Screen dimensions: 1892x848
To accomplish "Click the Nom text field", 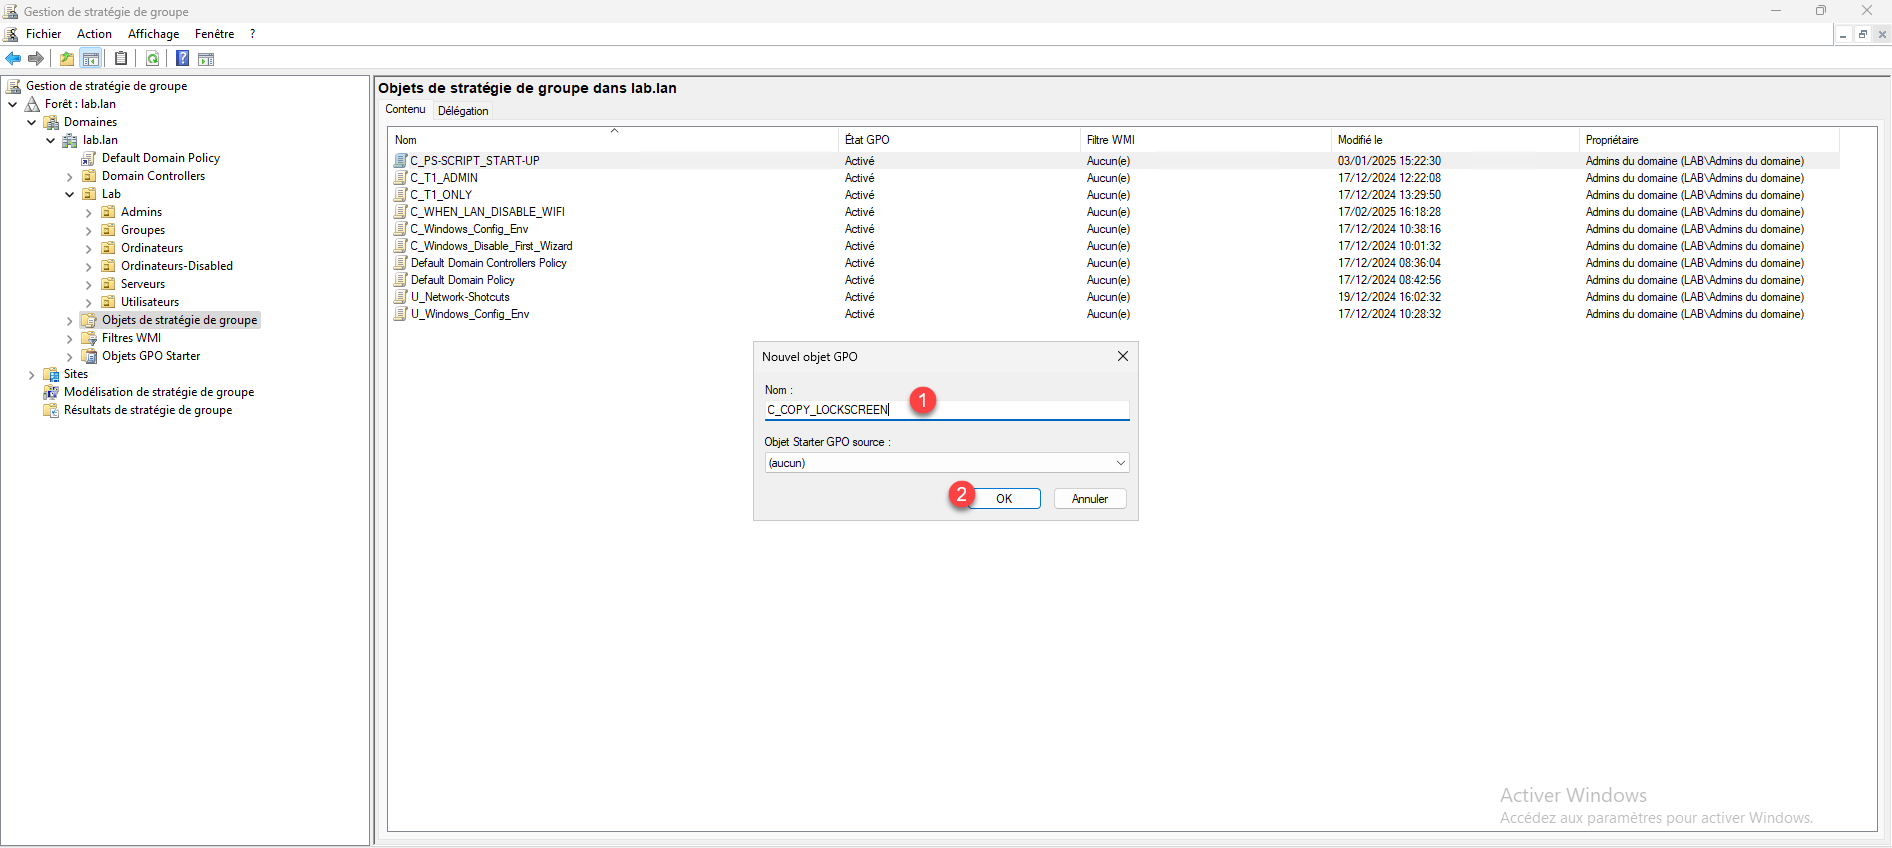I will 946,410.
